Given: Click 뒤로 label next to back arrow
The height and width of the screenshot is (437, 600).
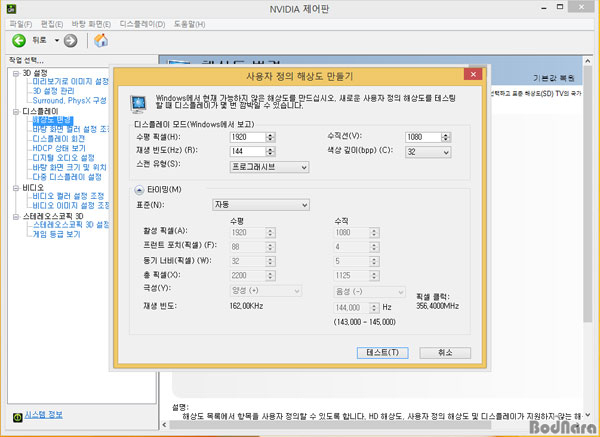Looking at the screenshot, I should (x=39, y=40).
